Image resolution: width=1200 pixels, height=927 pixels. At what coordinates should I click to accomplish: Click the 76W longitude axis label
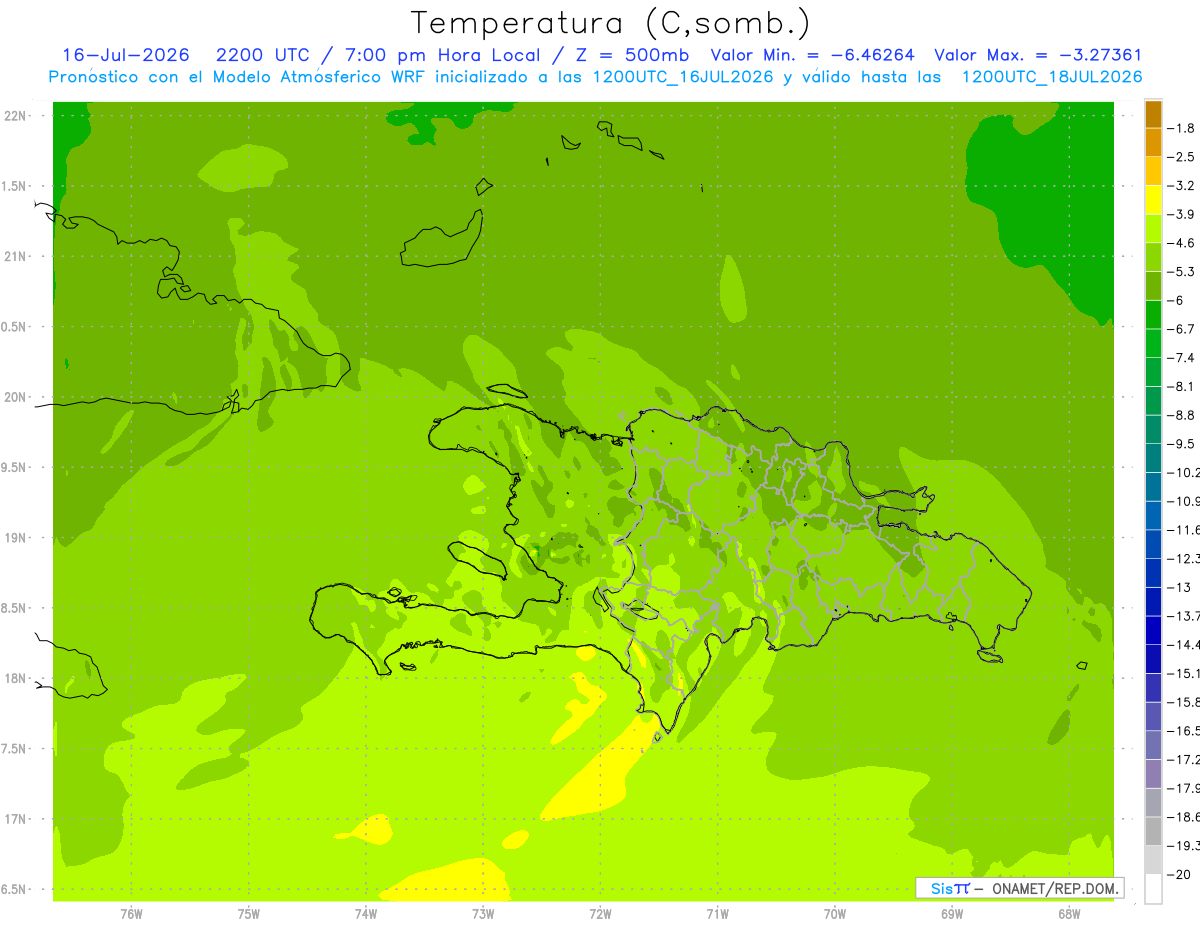tap(131, 913)
